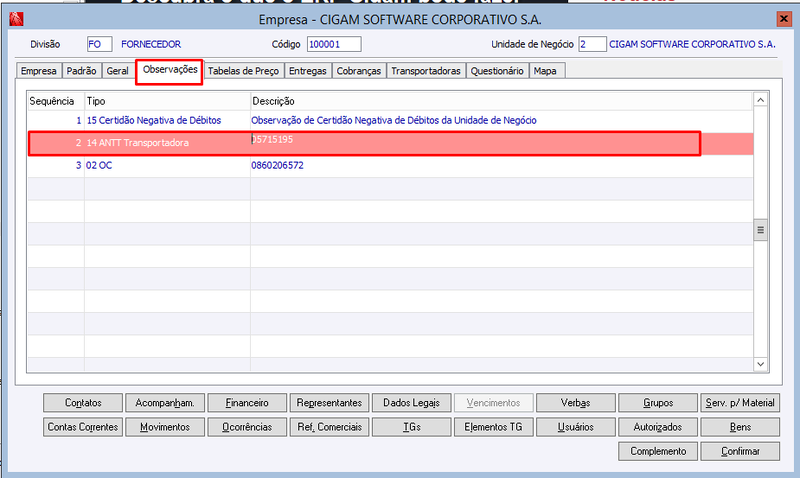Switch to the Padrão tab

click(x=82, y=71)
